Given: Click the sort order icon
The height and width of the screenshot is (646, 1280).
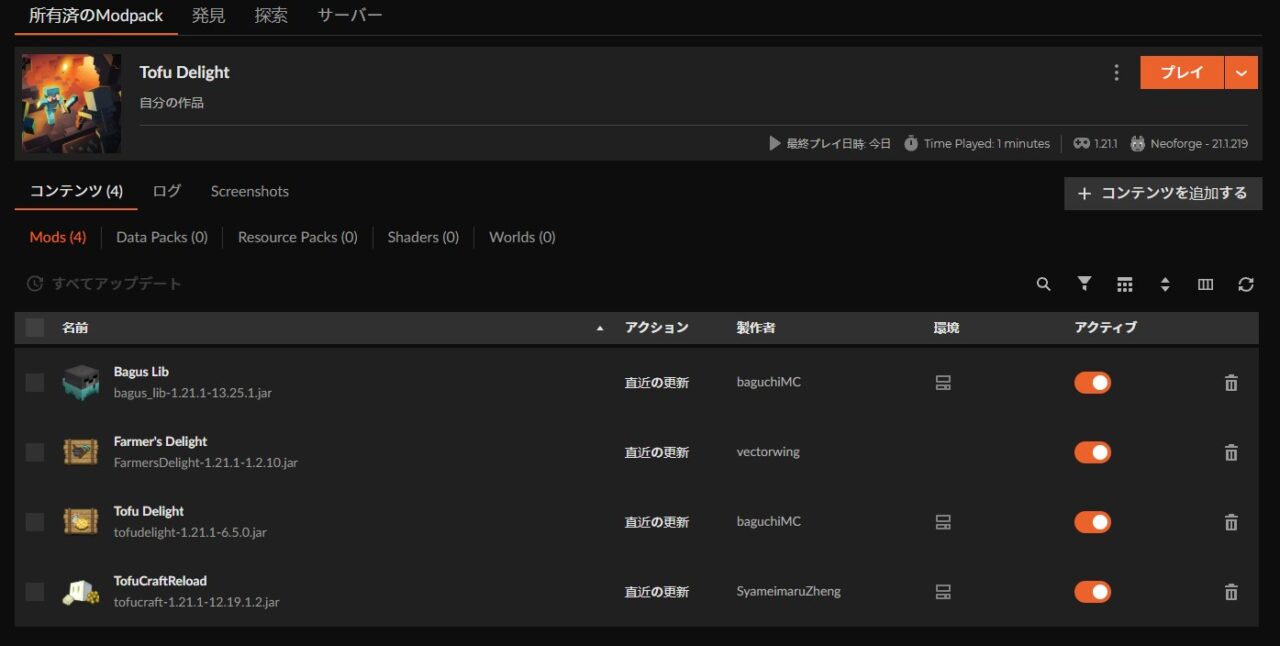Looking at the screenshot, I should (x=1165, y=284).
